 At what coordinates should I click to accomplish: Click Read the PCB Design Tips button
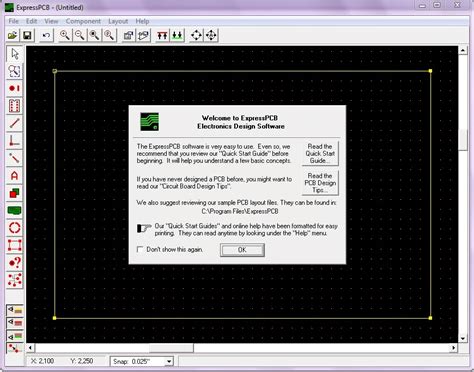pyautogui.click(x=320, y=183)
